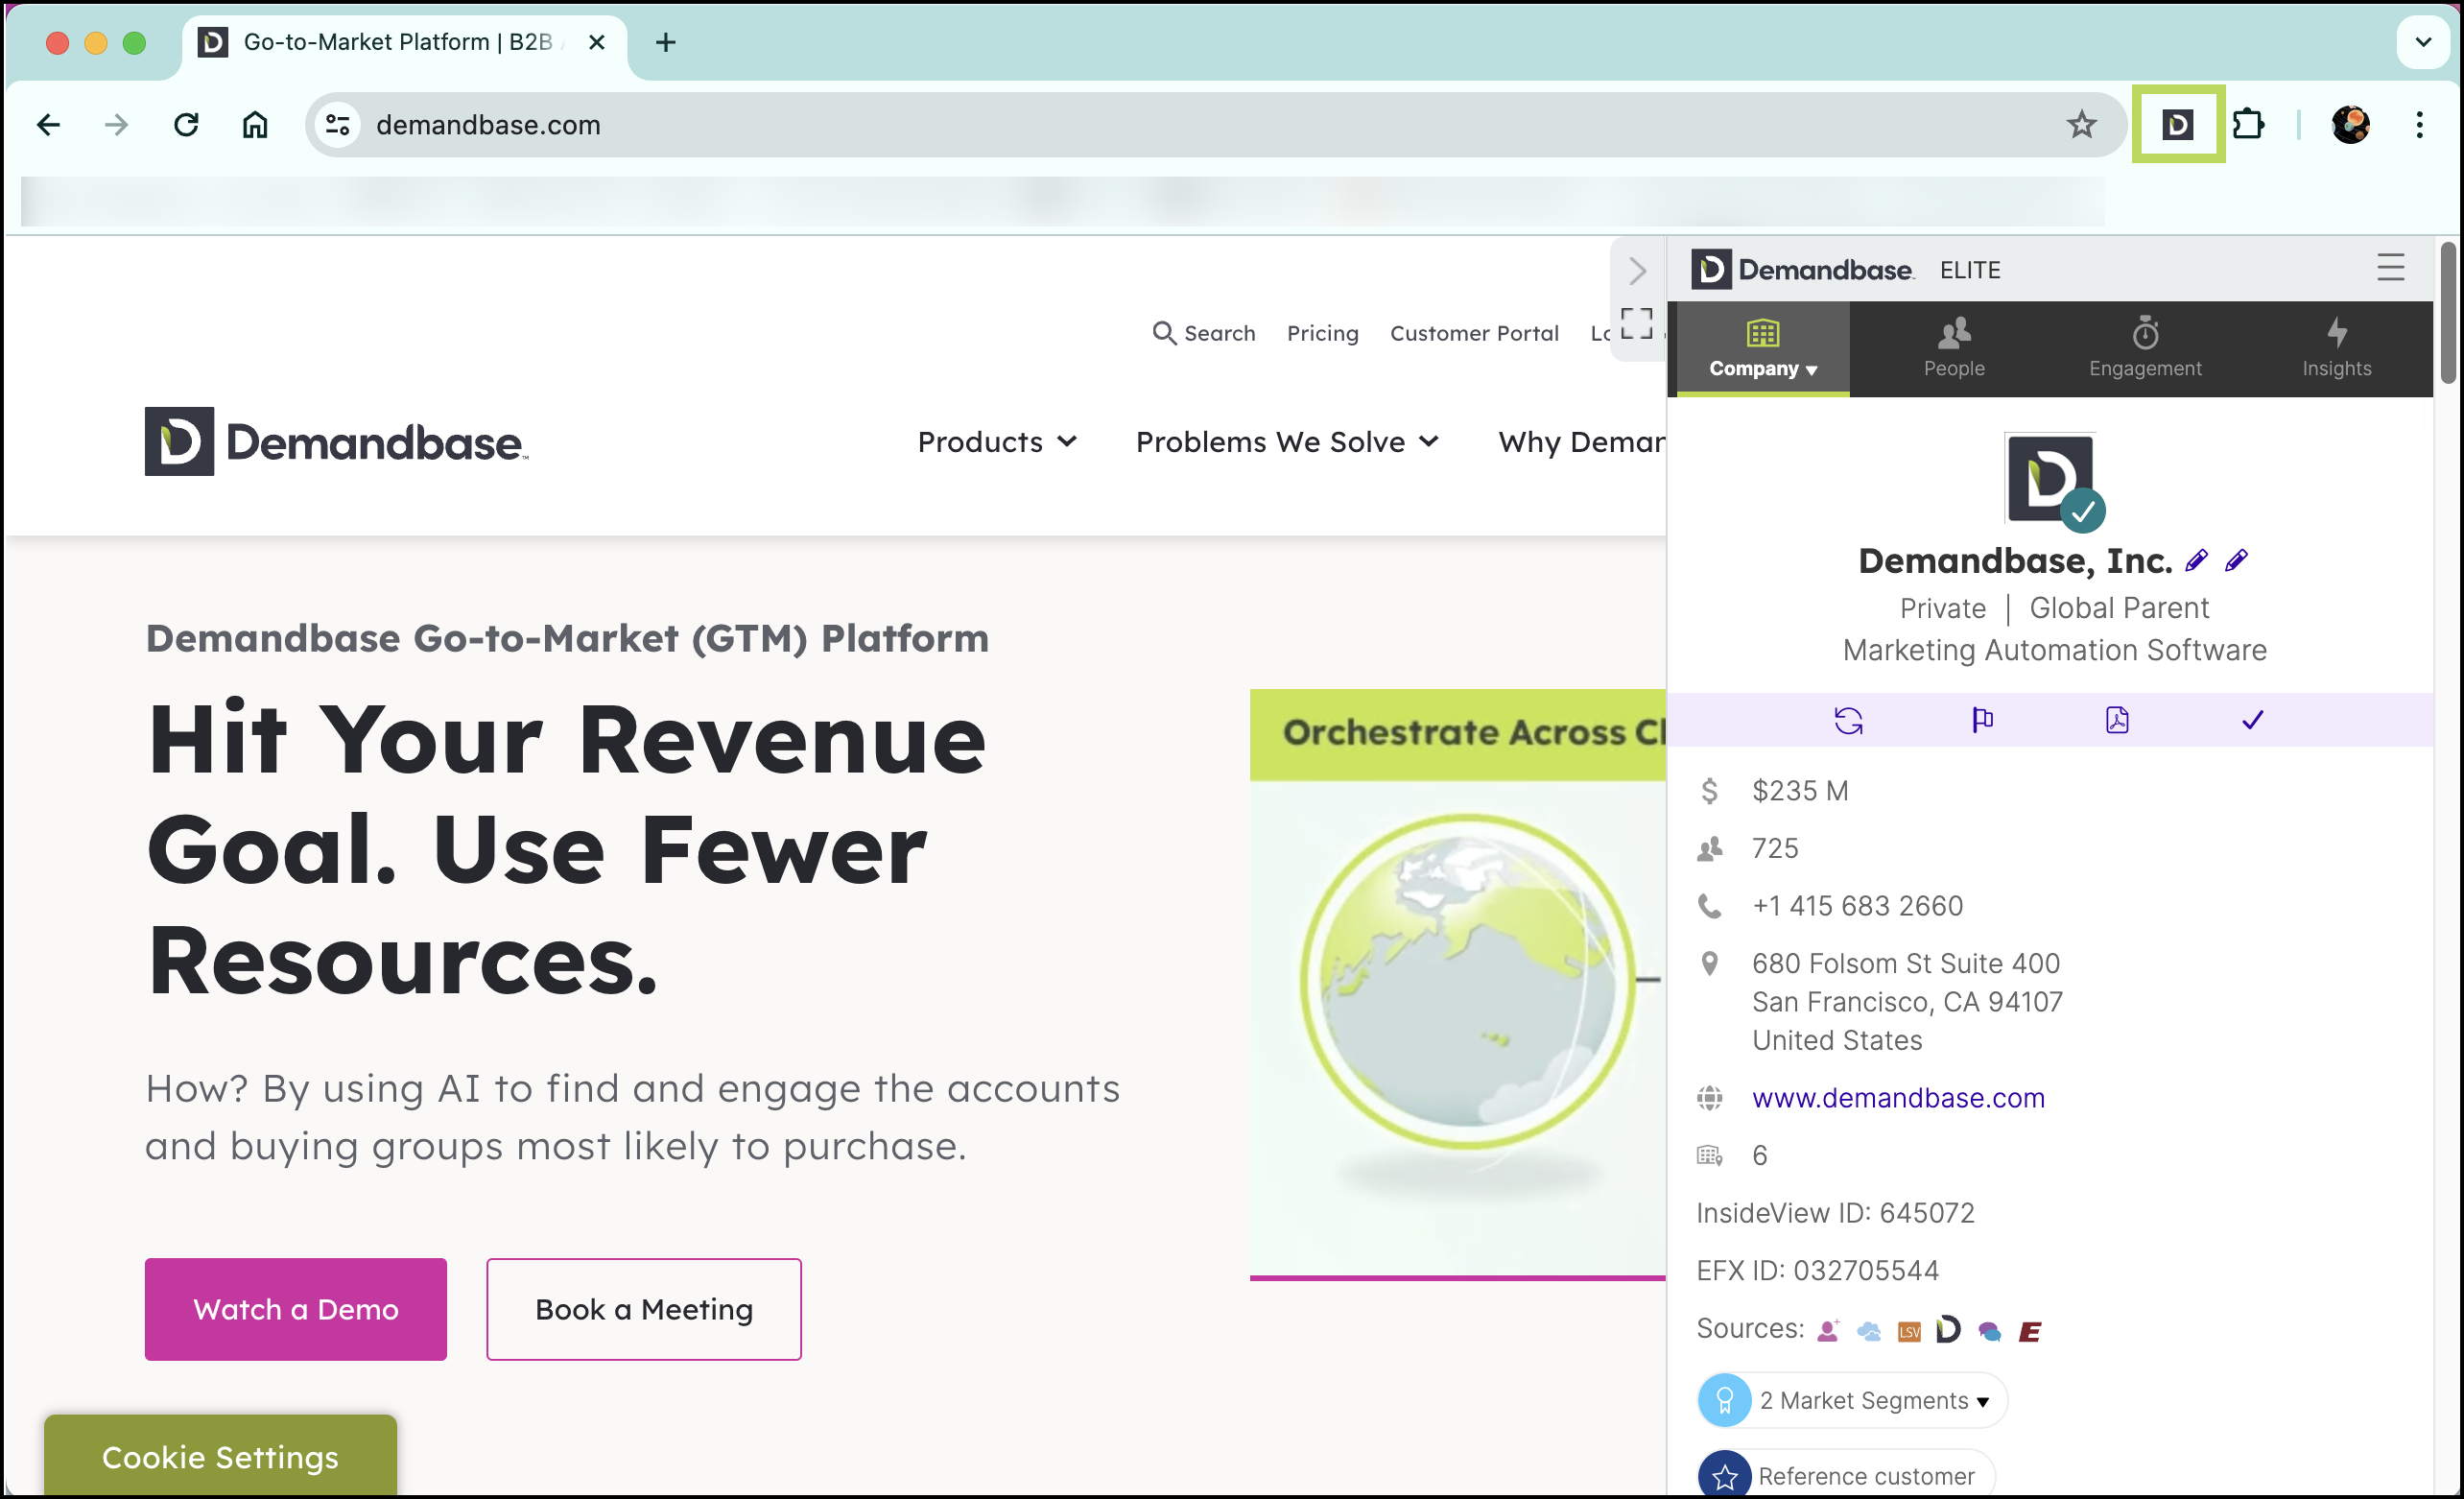The width and height of the screenshot is (2464, 1499).
Task: Expand the tab search chevron
Action: click(x=2423, y=42)
